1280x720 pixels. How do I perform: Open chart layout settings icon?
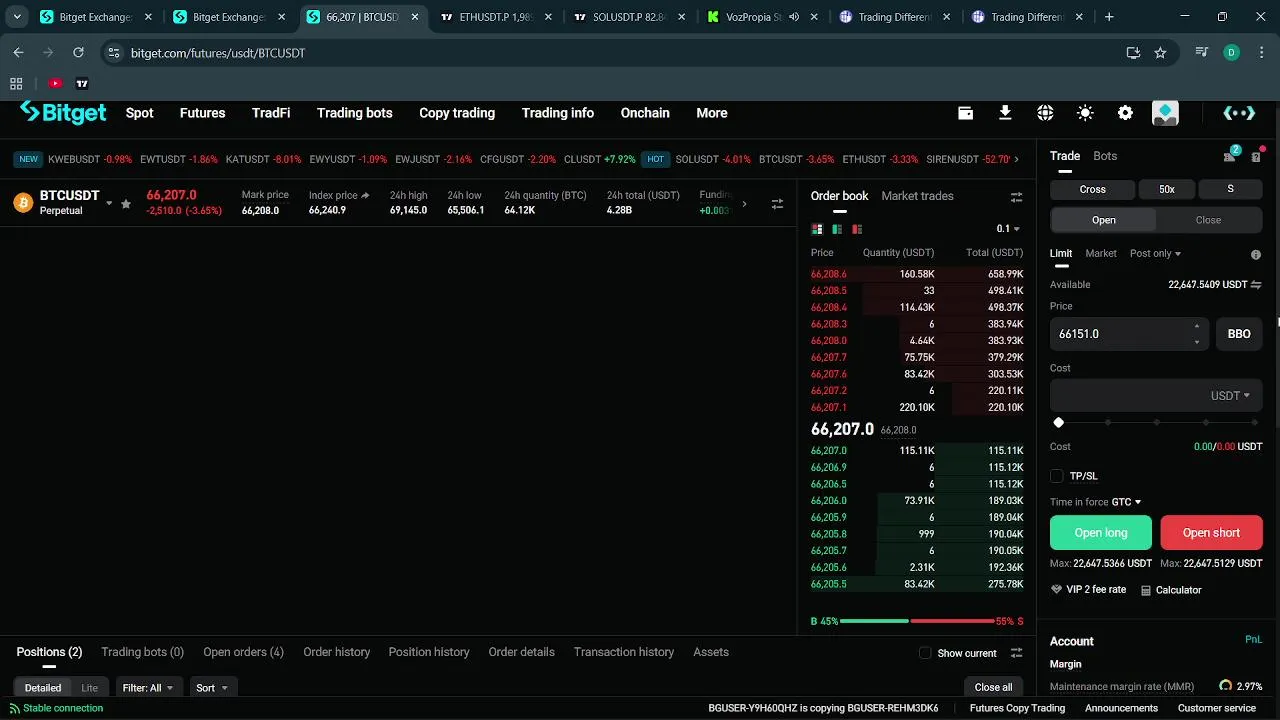pos(777,204)
